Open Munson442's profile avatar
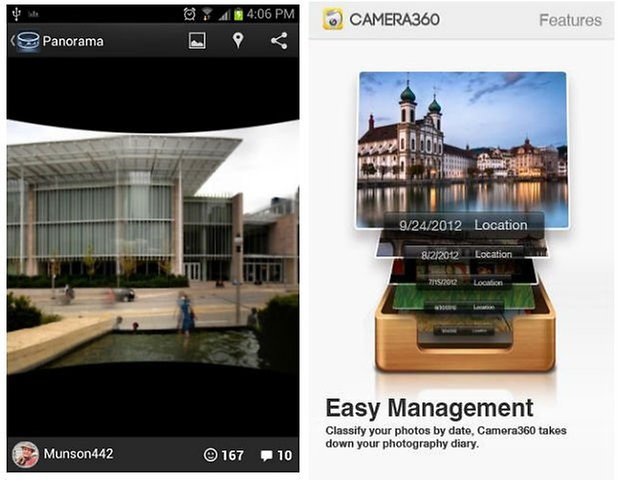Image resolution: width=620 pixels, height=480 pixels. (x=25, y=454)
